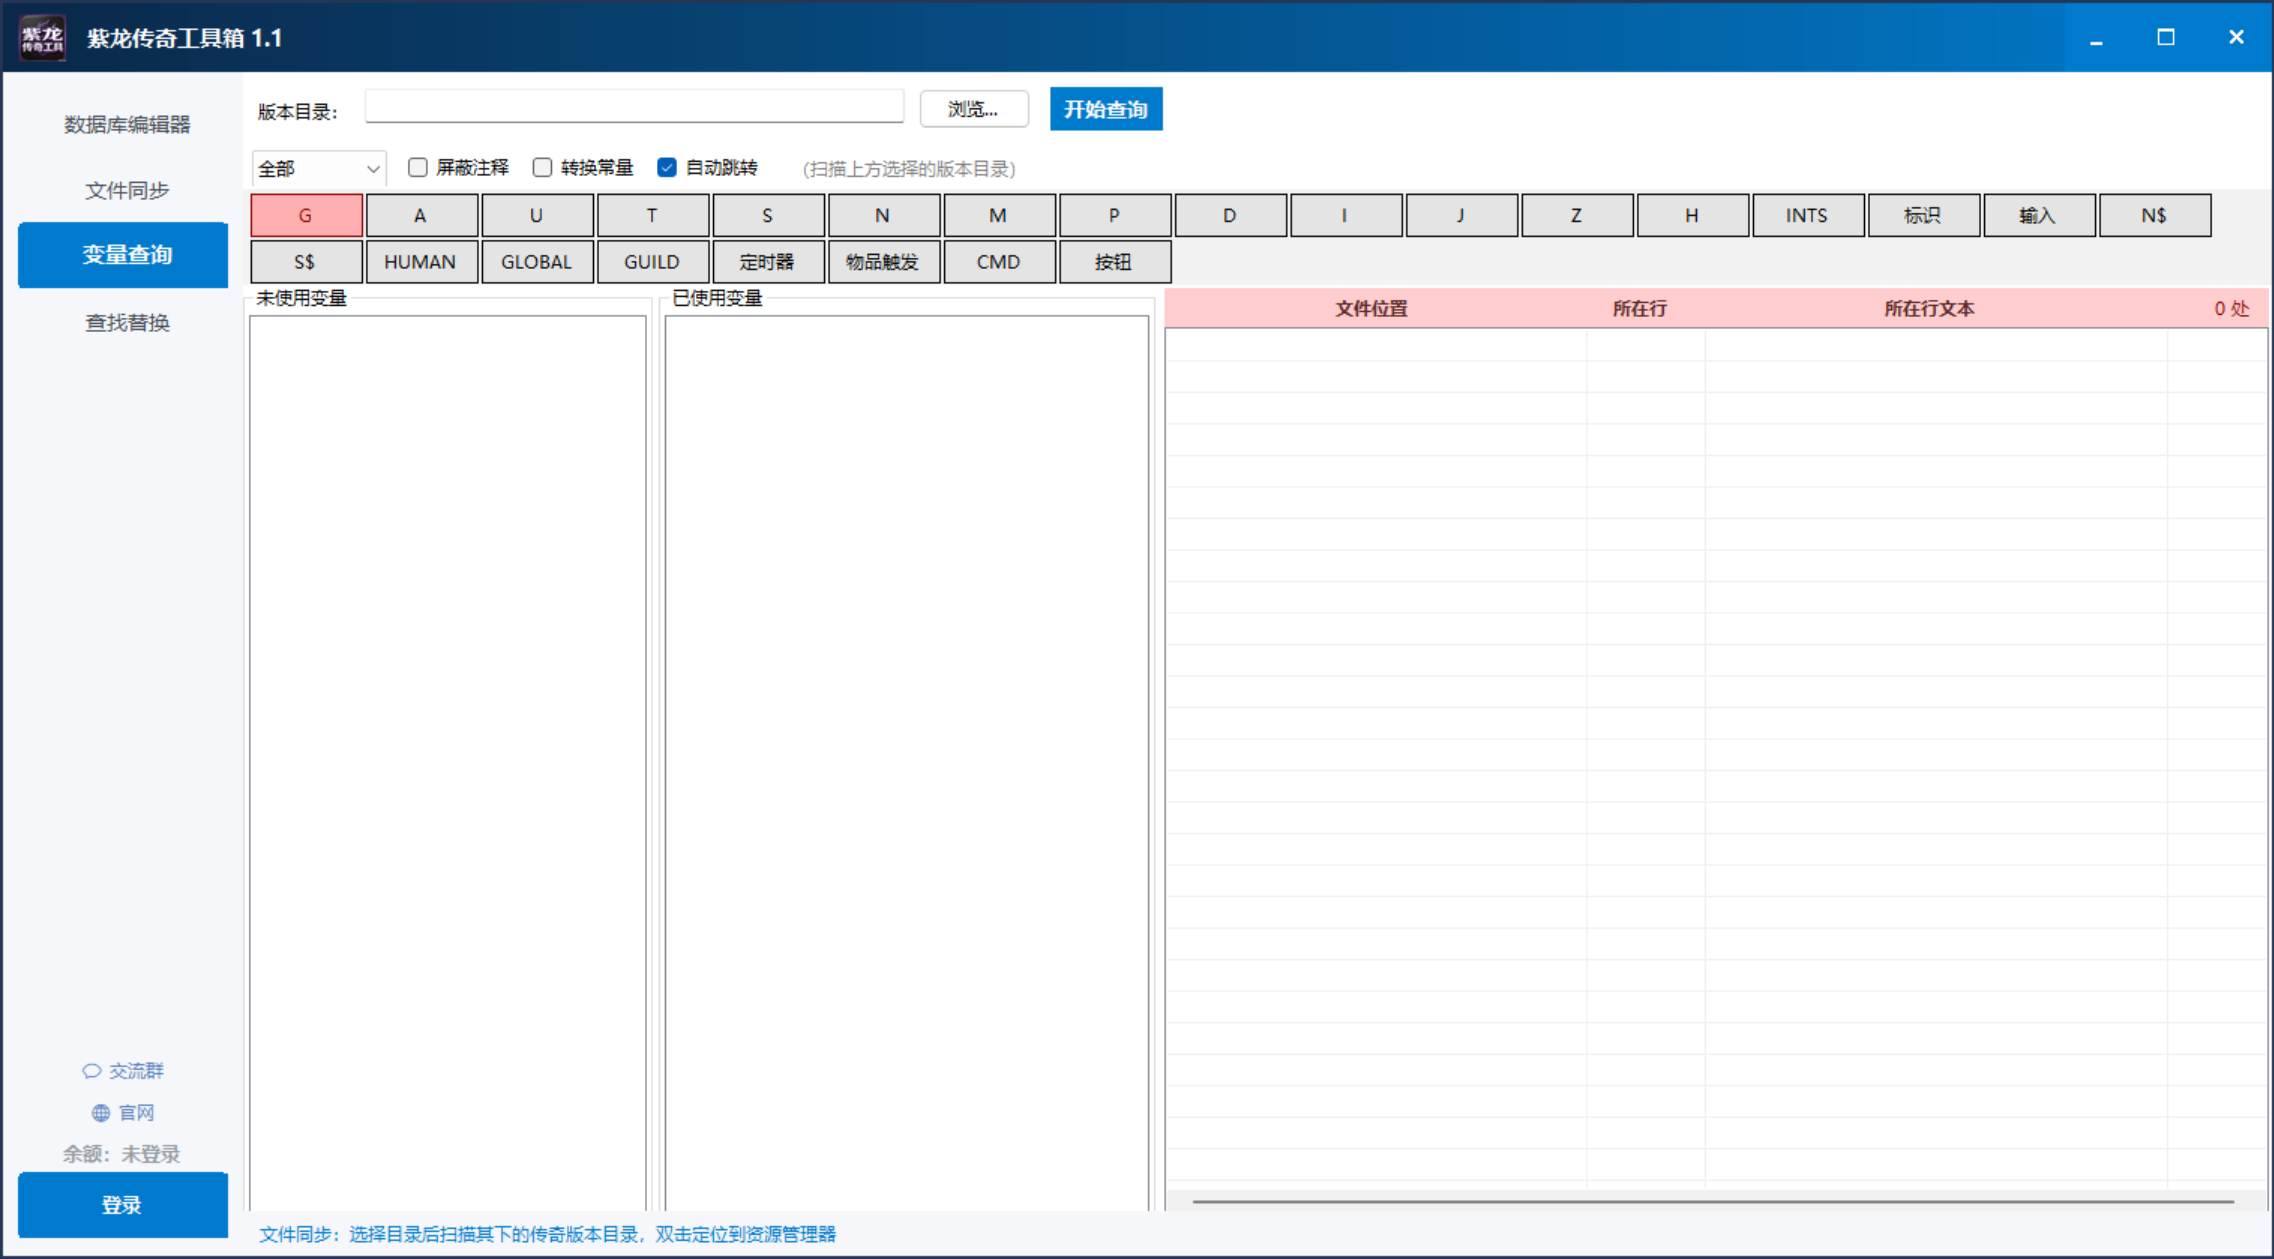Choose the S variable tab

[x=768, y=215]
